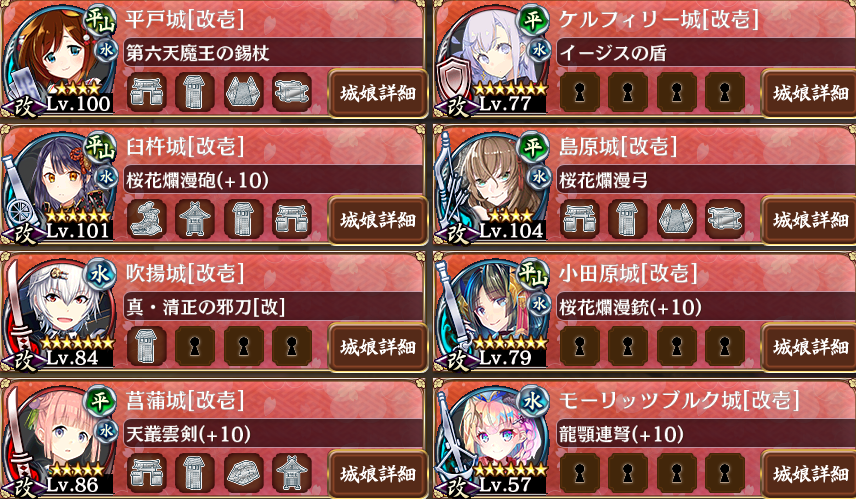Click 城娘詳細 button for 臼杵城[改壱]

[377, 220]
